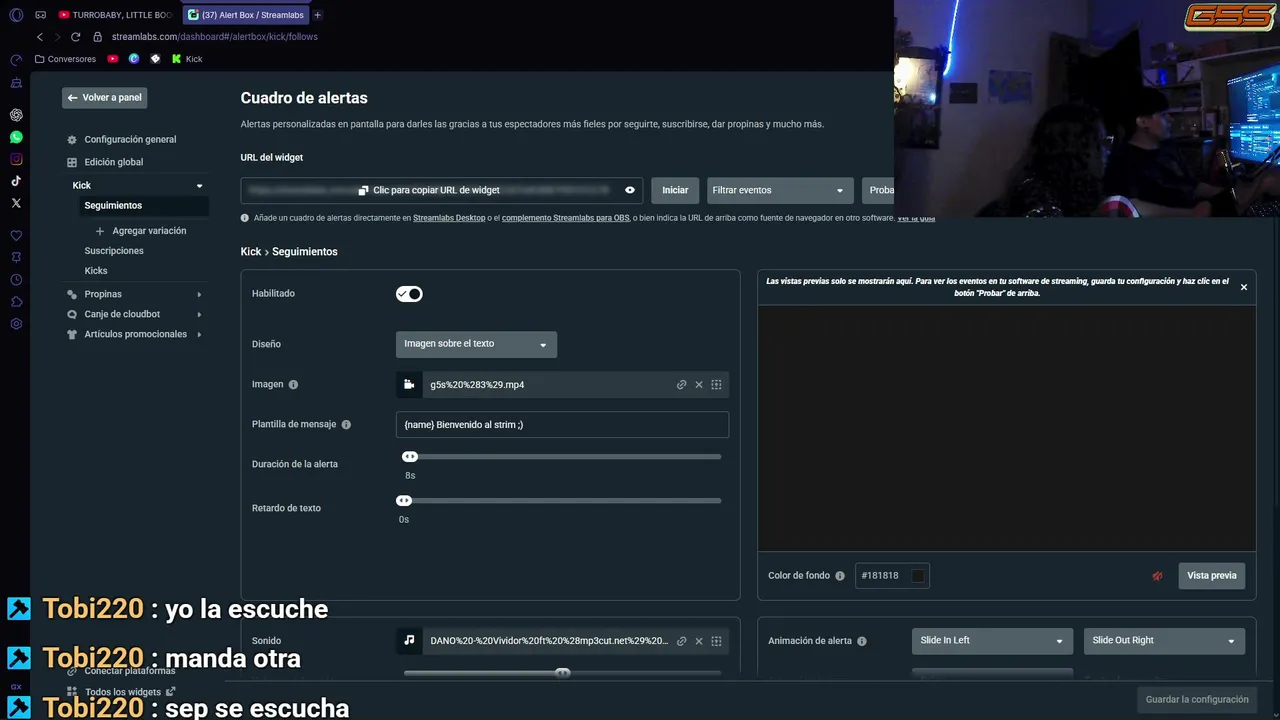Screen dimensions: 1280x720
Task: Click the Opera logo menu icon
Action: 16,15
